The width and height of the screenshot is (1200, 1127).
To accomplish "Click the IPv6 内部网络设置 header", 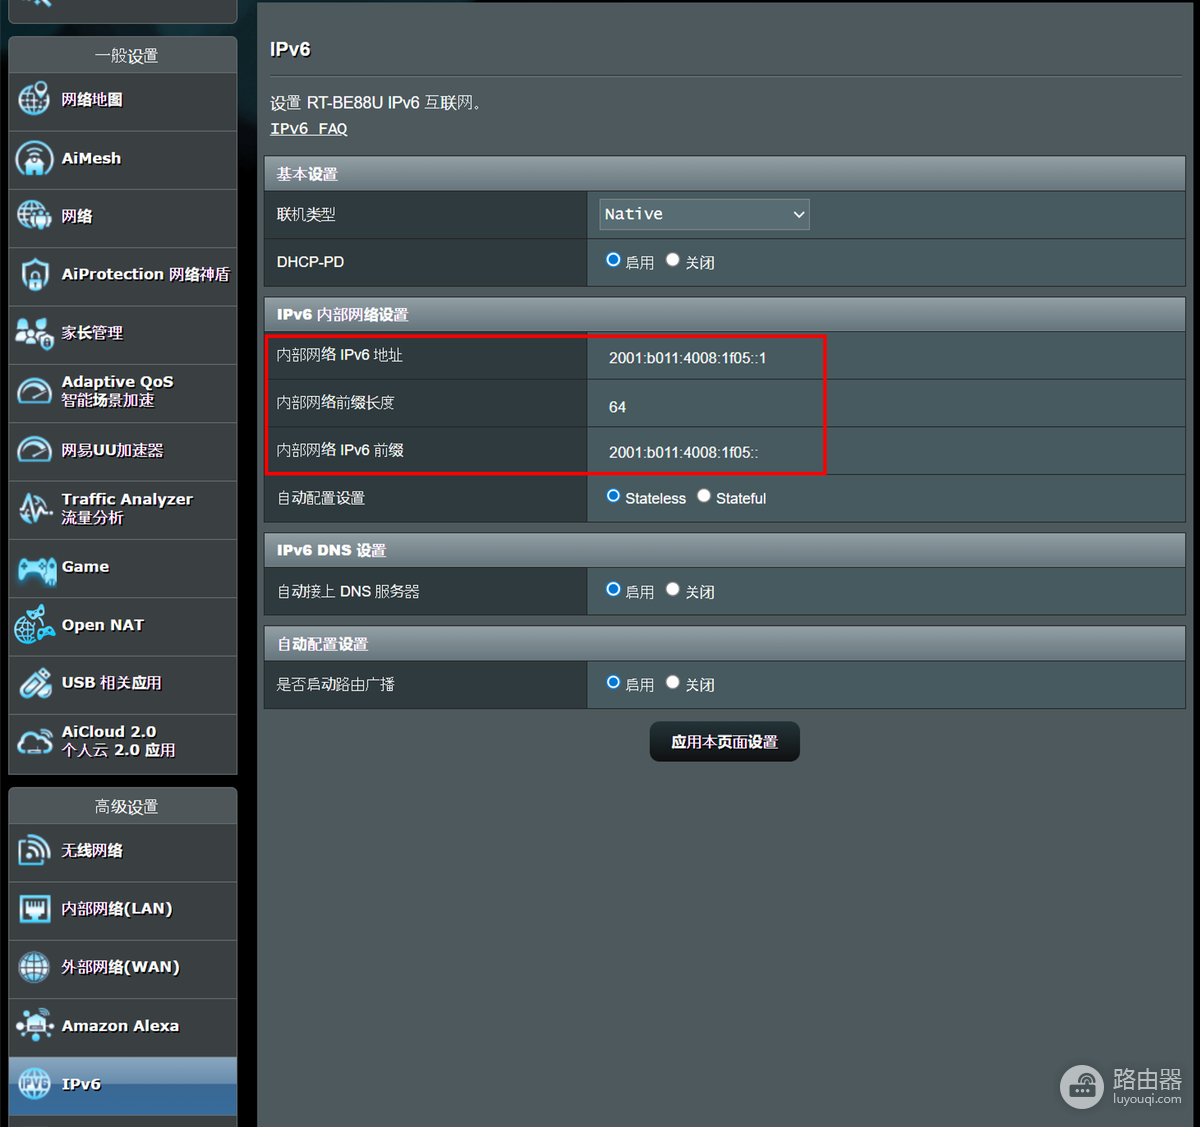I will coord(725,314).
